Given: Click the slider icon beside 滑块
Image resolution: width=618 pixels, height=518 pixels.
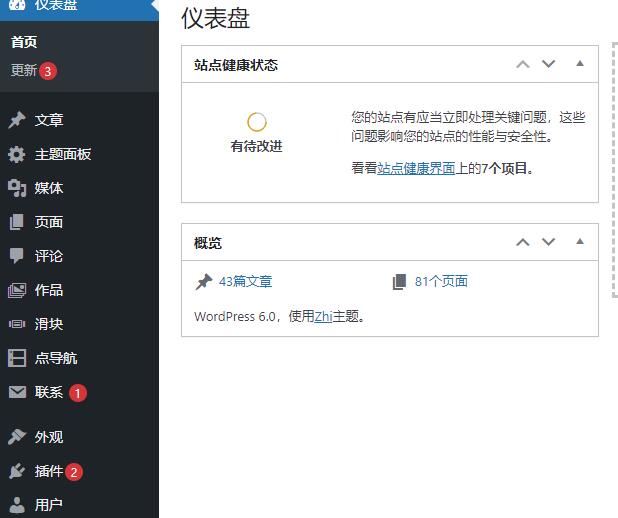Looking at the screenshot, I should (17, 324).
